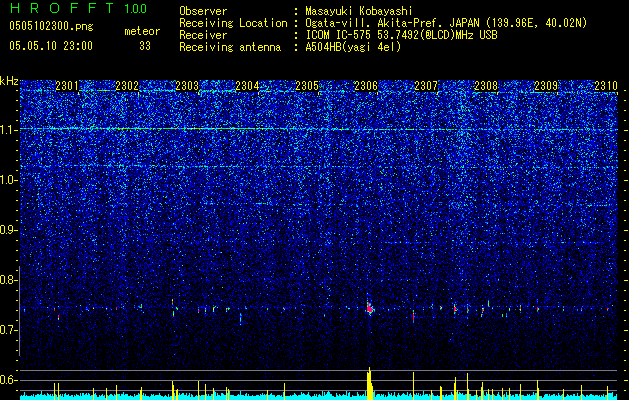Viewport: 629px width, 400px height.
Task: Click the tallest yellow power spike at 2306
Action: pos(369,383)
